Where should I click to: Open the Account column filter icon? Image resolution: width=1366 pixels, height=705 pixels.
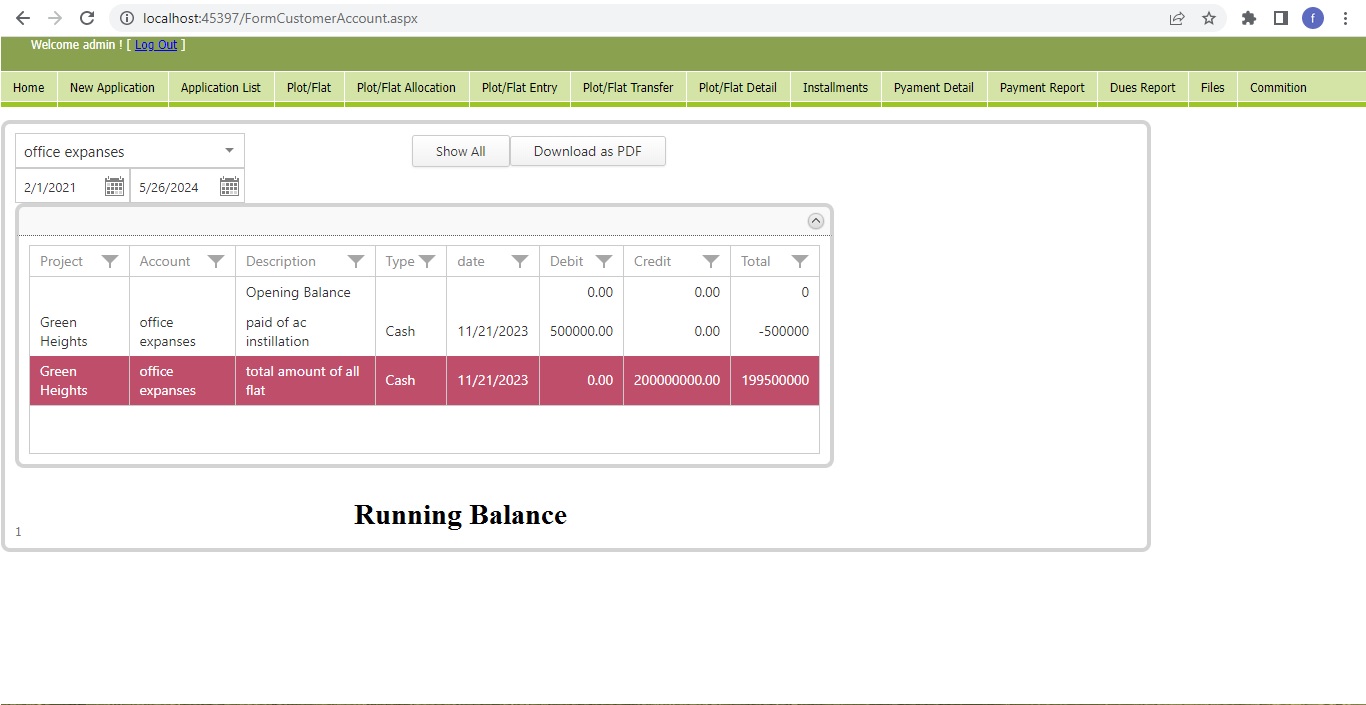[215, 261]
